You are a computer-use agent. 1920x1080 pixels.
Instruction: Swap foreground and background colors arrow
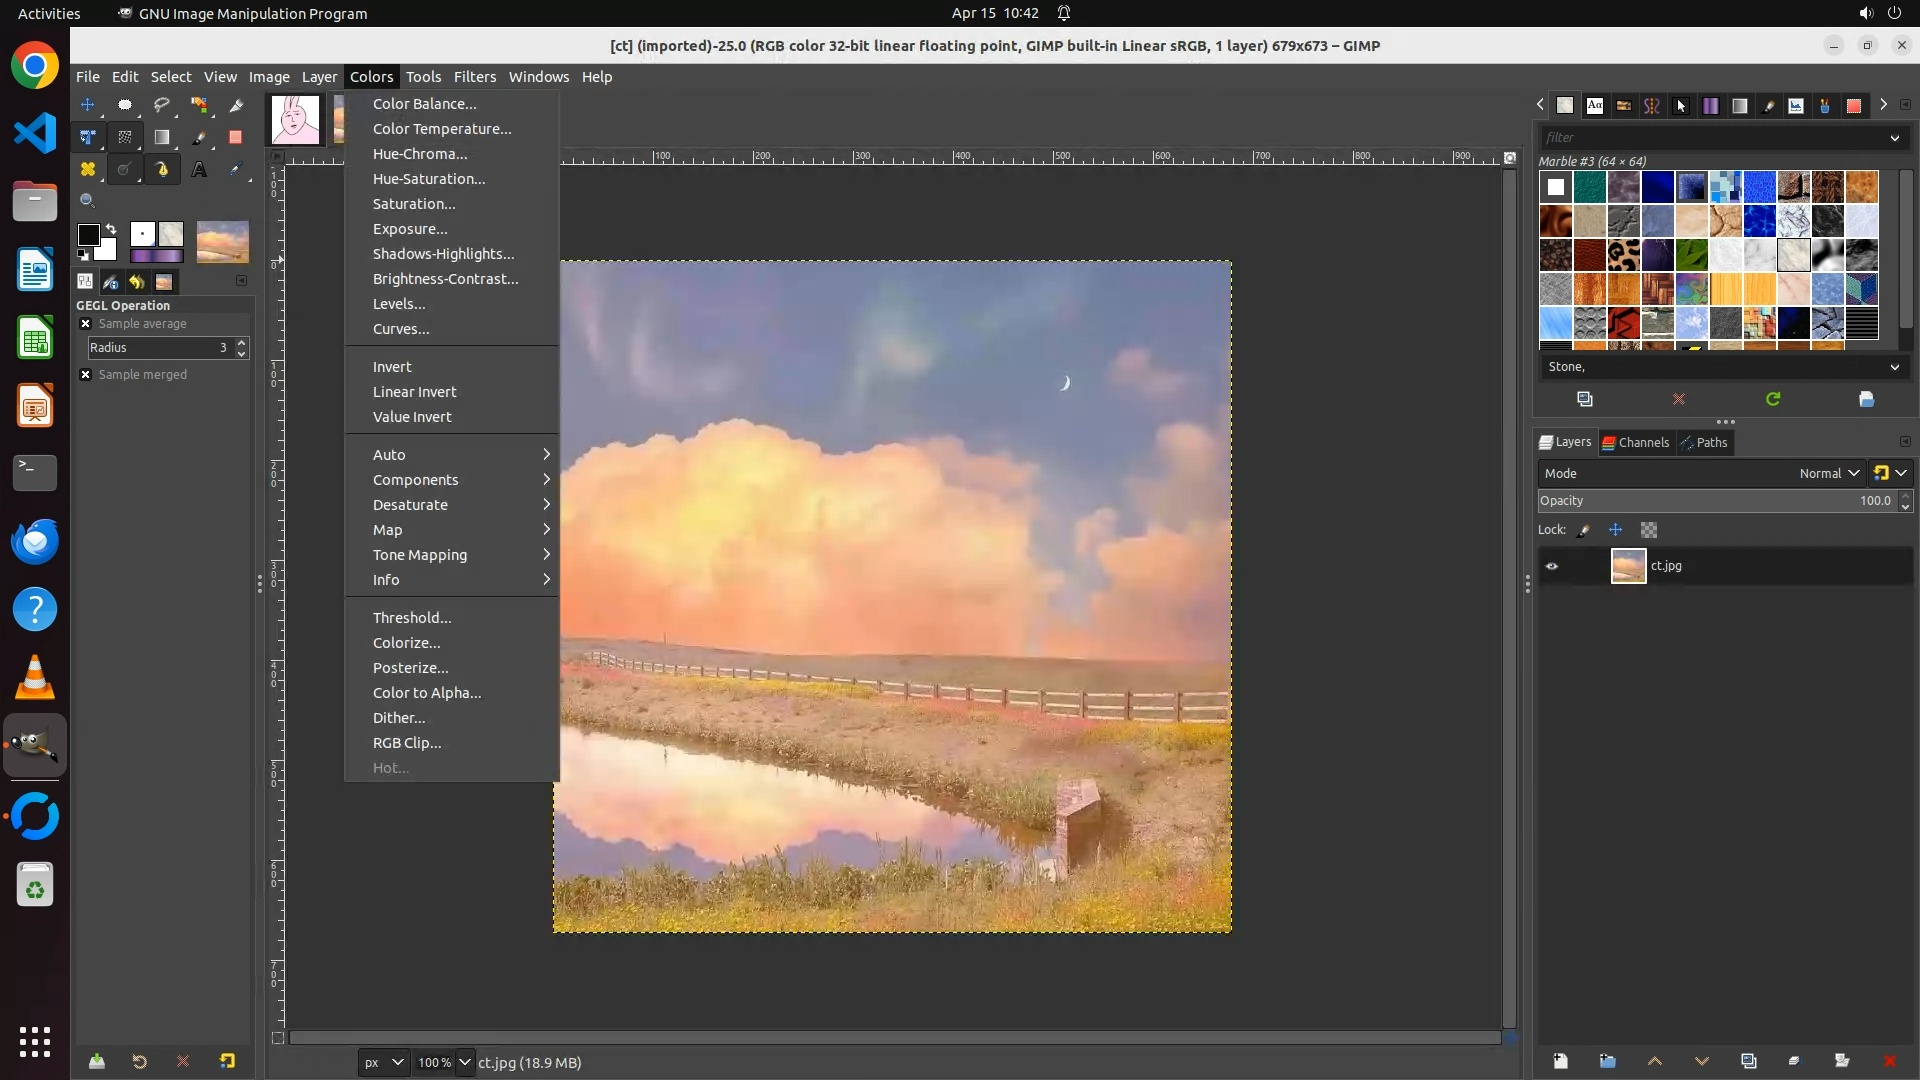click(111, 229)
